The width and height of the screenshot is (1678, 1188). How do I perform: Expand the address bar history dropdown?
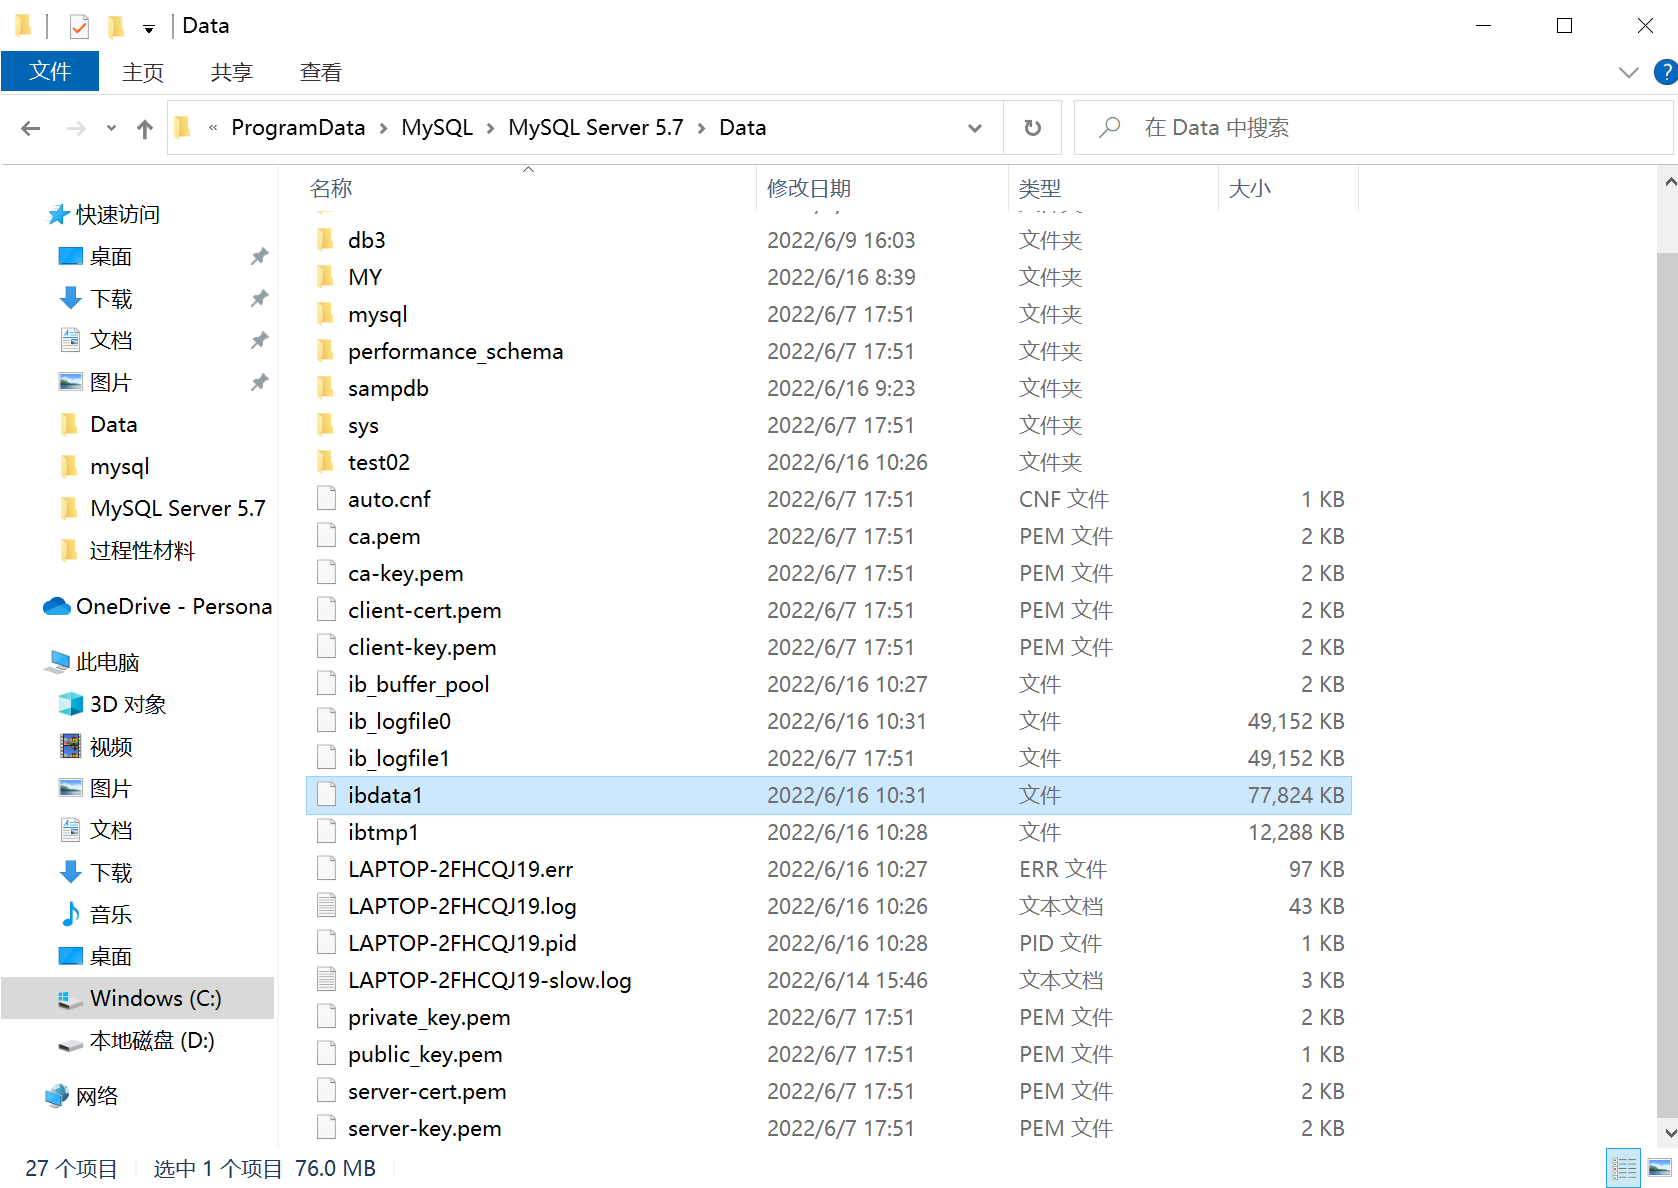click(x=974, y=128)
